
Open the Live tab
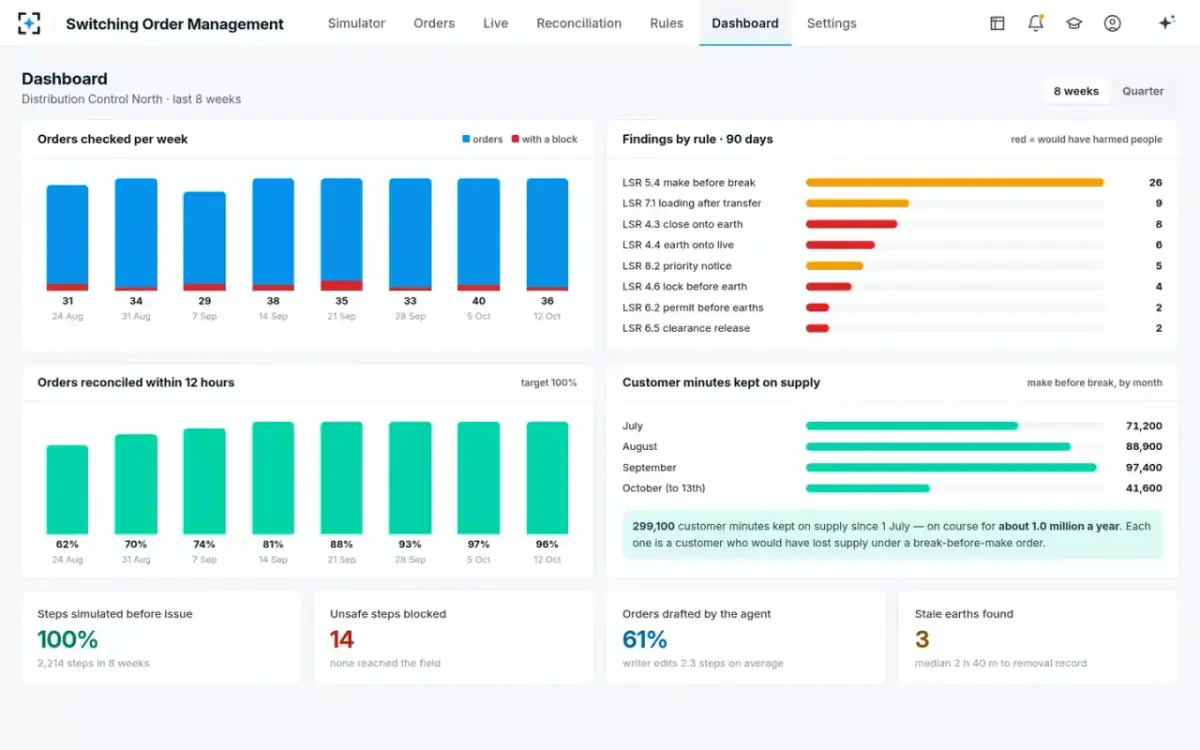tap(496, 23)
